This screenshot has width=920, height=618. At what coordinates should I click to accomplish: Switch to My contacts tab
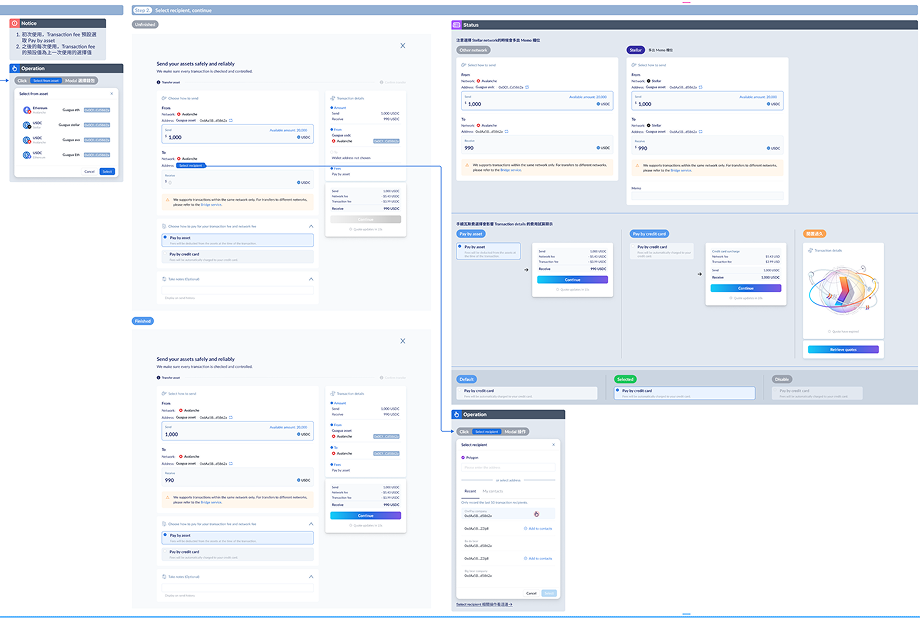click(493, 491)
